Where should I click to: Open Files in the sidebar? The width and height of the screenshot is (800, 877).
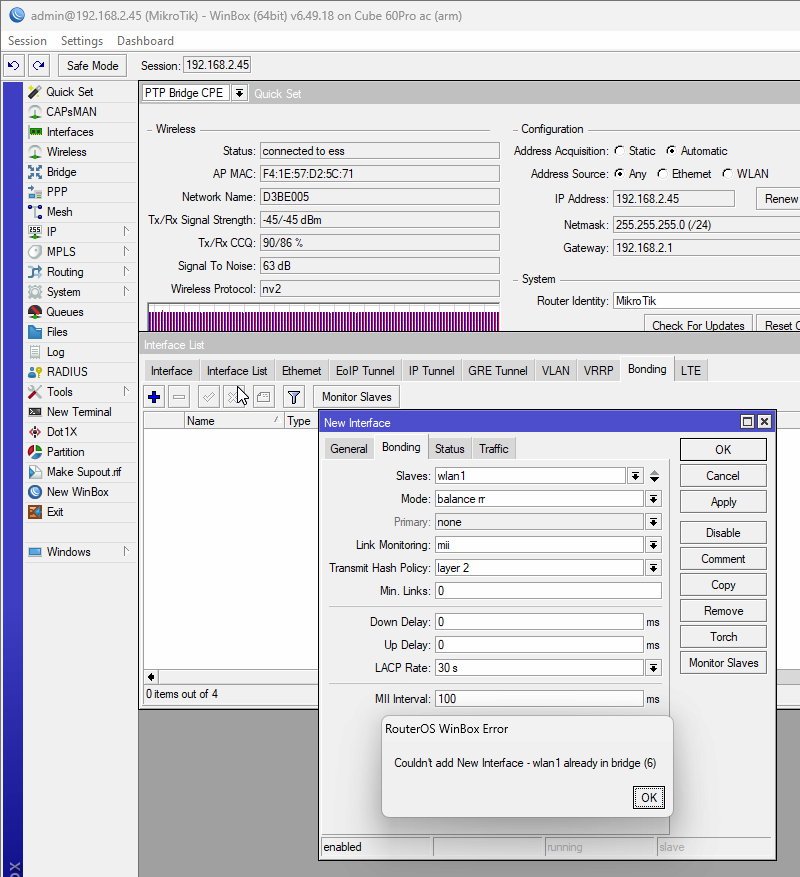(57, 332)
